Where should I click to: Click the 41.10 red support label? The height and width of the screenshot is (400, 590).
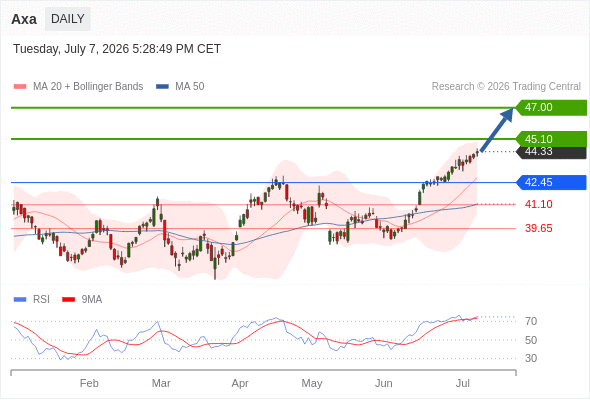(538, 204)
